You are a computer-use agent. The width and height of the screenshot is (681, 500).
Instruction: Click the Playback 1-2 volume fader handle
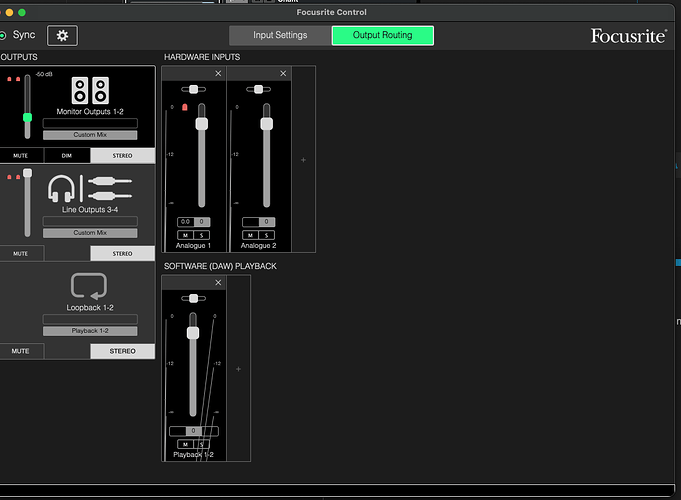pos(193,333)
